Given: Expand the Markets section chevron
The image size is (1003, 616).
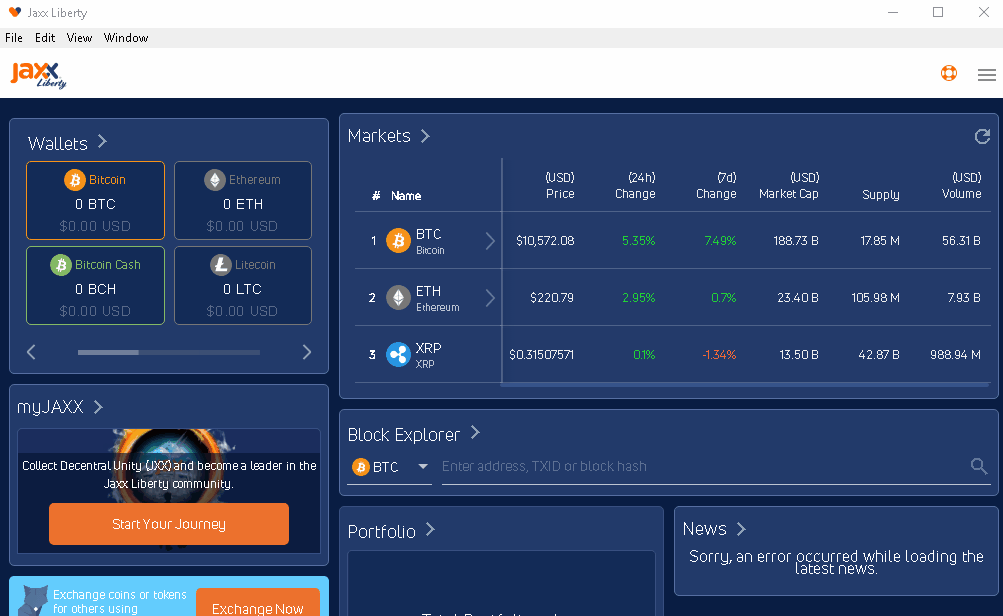Looking at the screenshot, I should tap(425, 136).
